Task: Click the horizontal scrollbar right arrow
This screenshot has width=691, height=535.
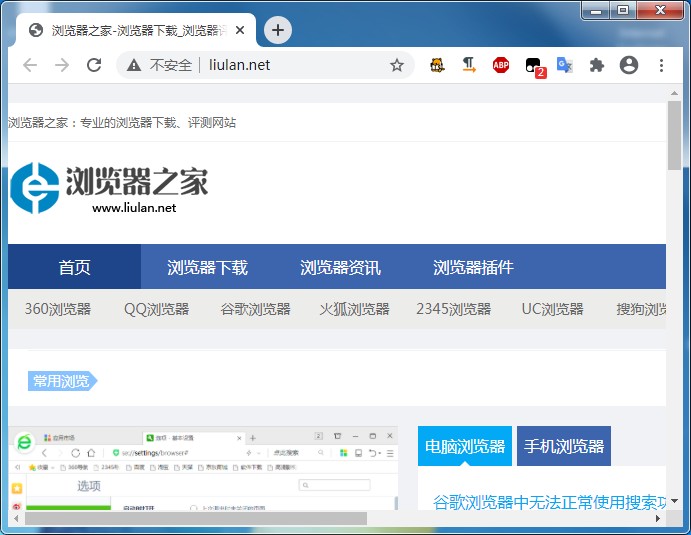Action: [658, 518]
